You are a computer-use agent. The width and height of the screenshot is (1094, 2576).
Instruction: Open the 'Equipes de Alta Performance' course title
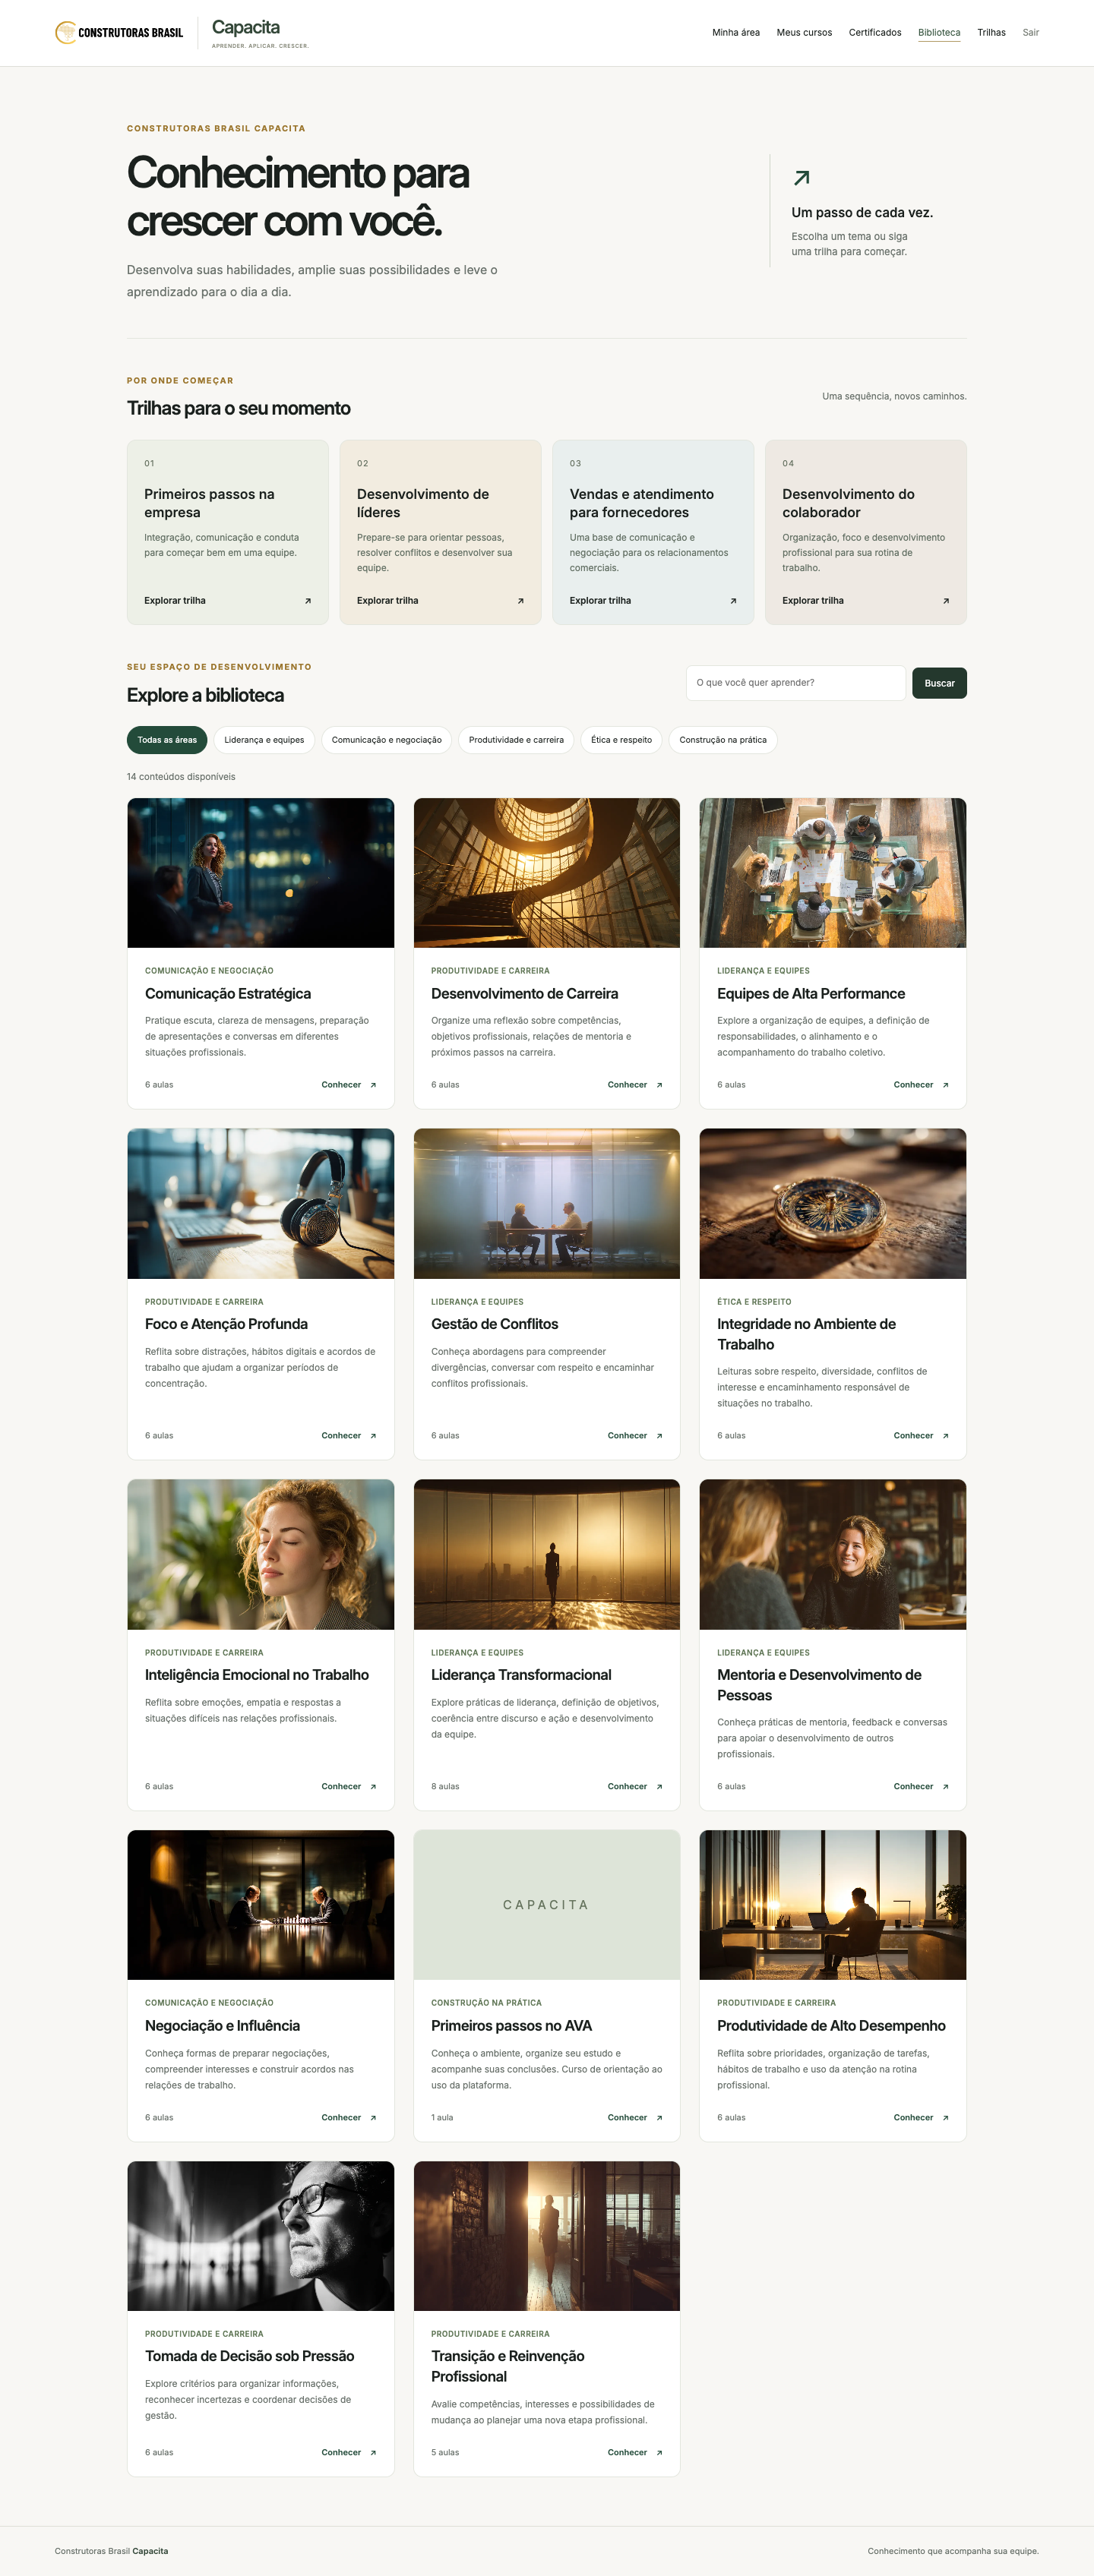(x=811, y=994)
